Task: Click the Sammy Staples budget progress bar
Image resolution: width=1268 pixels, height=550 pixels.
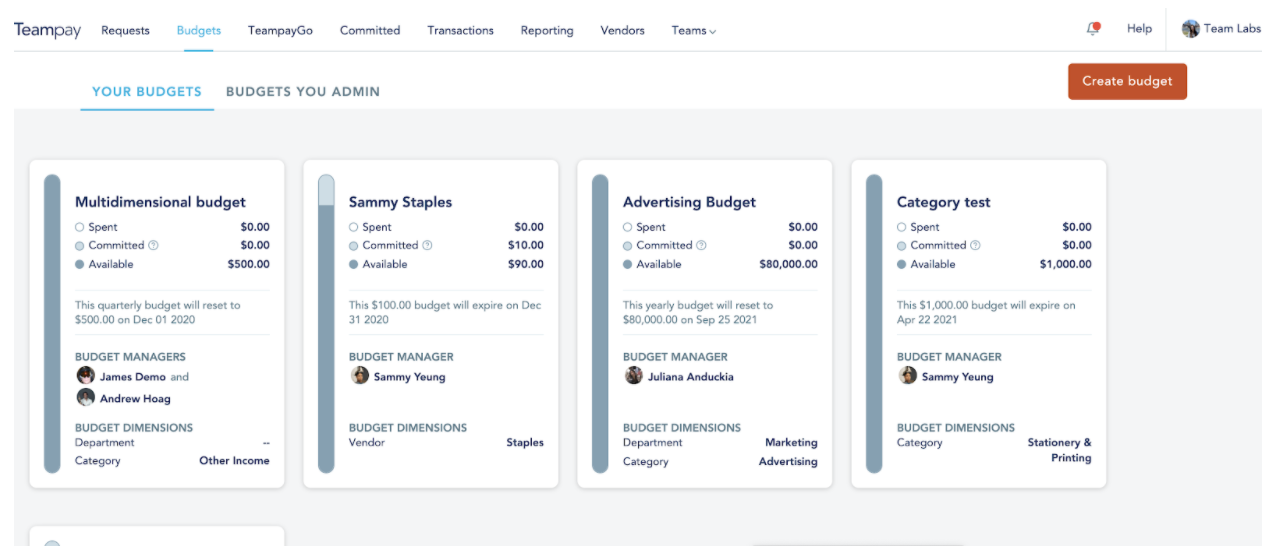Action: [x=326, y=323]
